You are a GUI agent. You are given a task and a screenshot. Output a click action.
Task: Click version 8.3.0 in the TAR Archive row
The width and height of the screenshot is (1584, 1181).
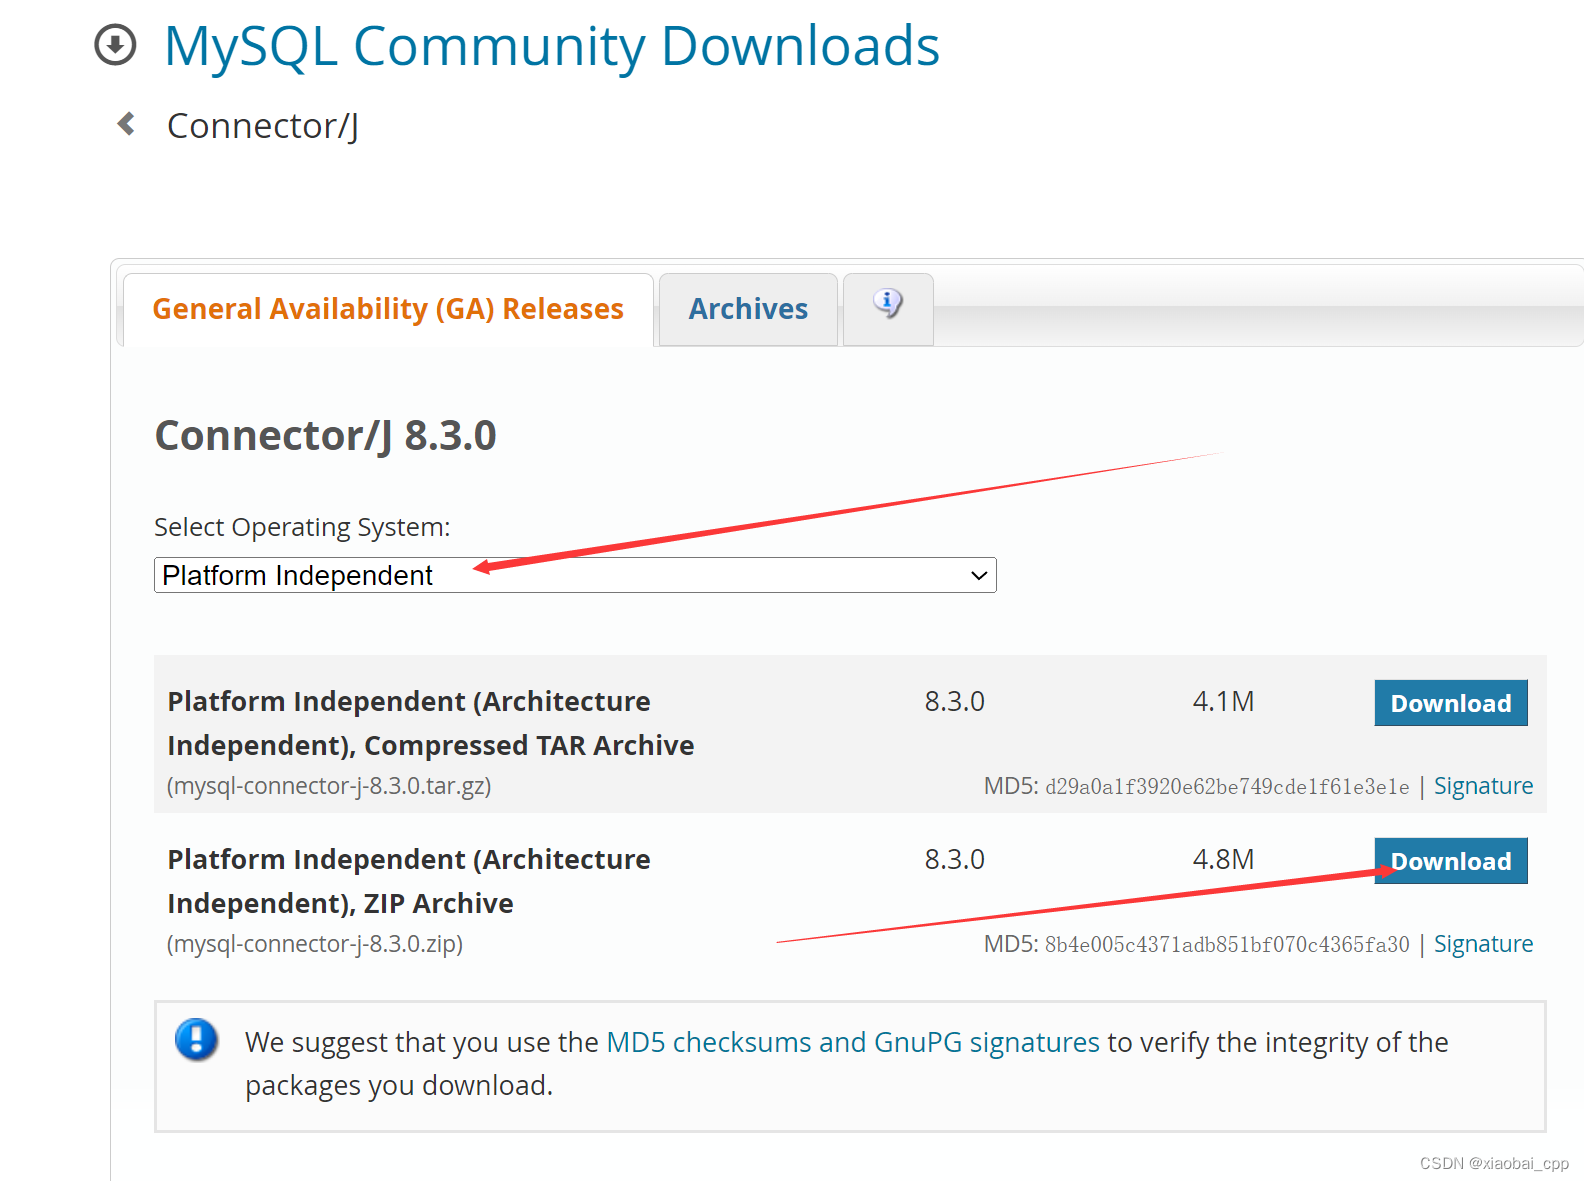[954, 702]
